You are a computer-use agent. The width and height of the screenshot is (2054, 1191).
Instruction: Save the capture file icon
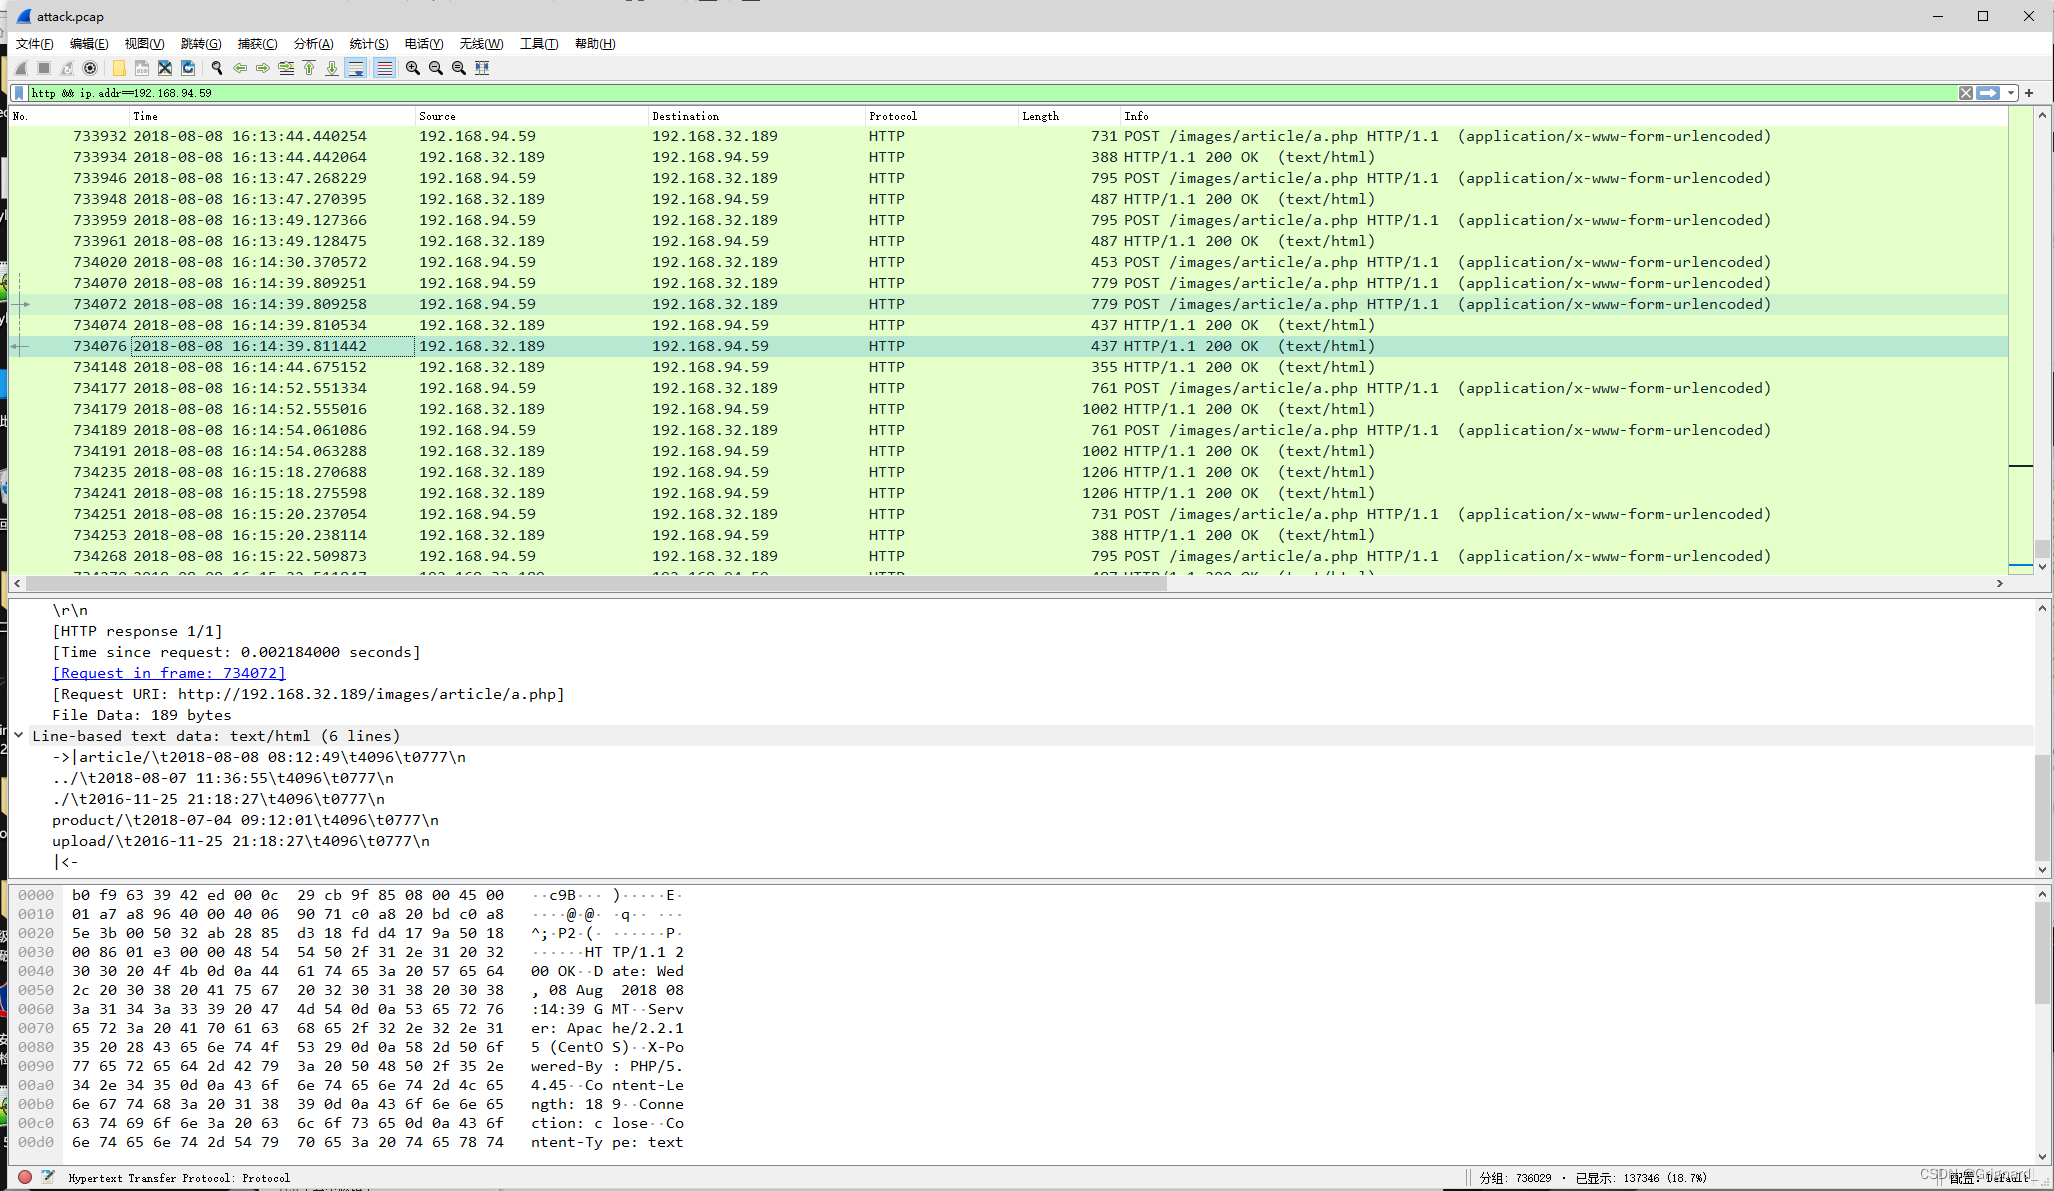coord(142,68)
